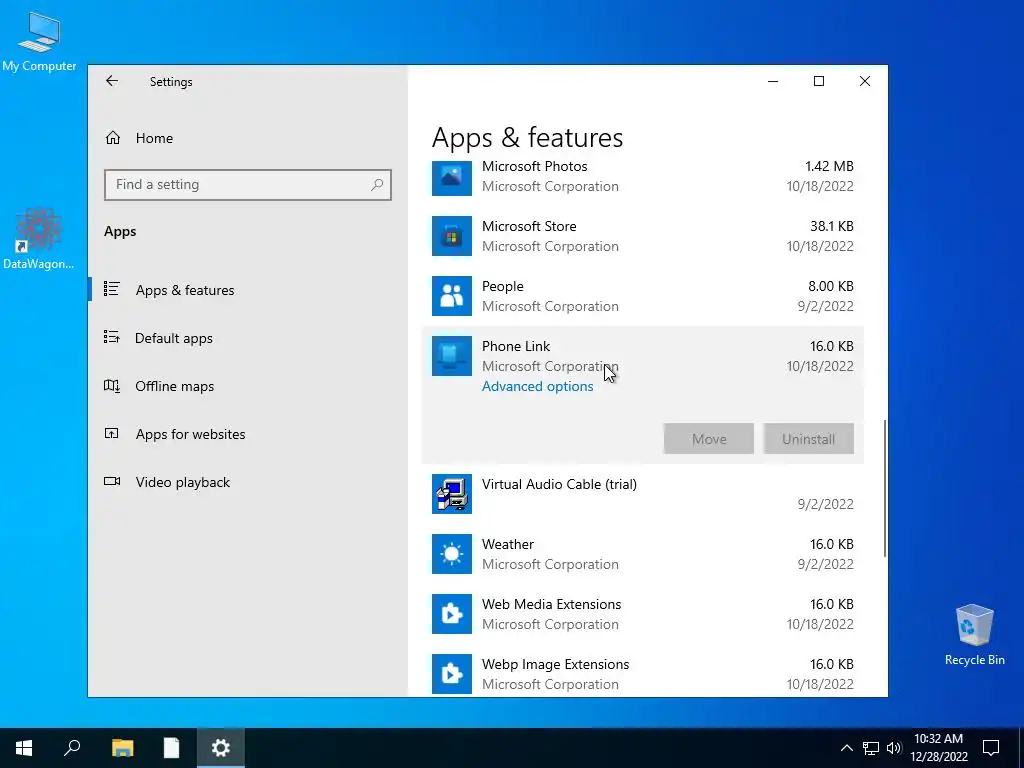Click the volume speaker tray icon

point(894,748)
